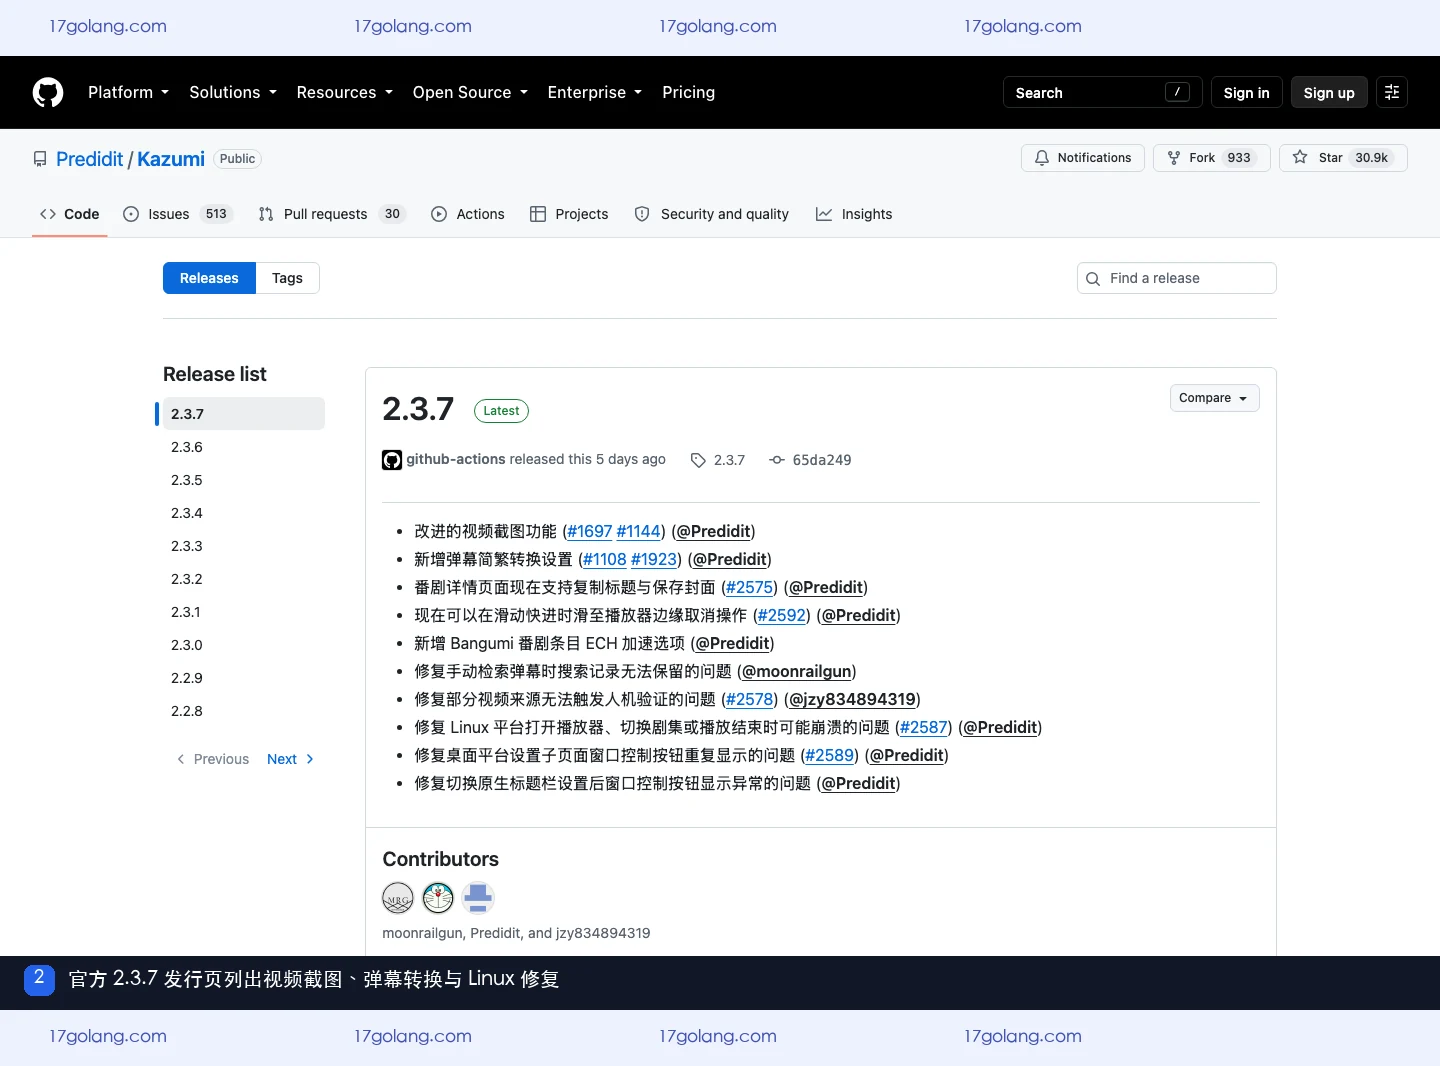Open jzy834894319 contributor avatar
This screenshot has height=1066, width=1440.
click(478, 898)
